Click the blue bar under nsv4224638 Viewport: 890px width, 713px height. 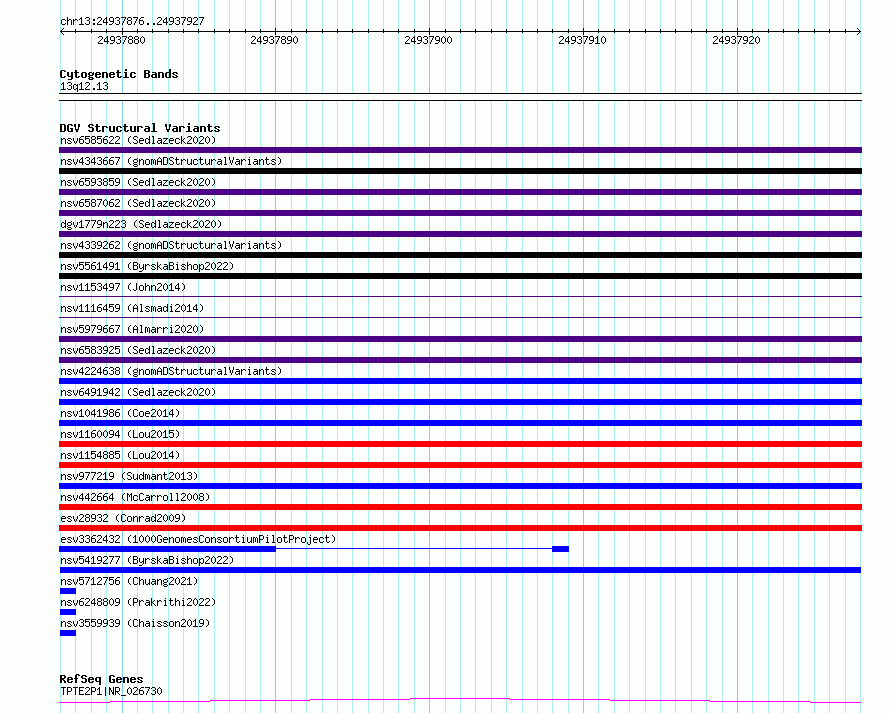[x=460, y=381]
